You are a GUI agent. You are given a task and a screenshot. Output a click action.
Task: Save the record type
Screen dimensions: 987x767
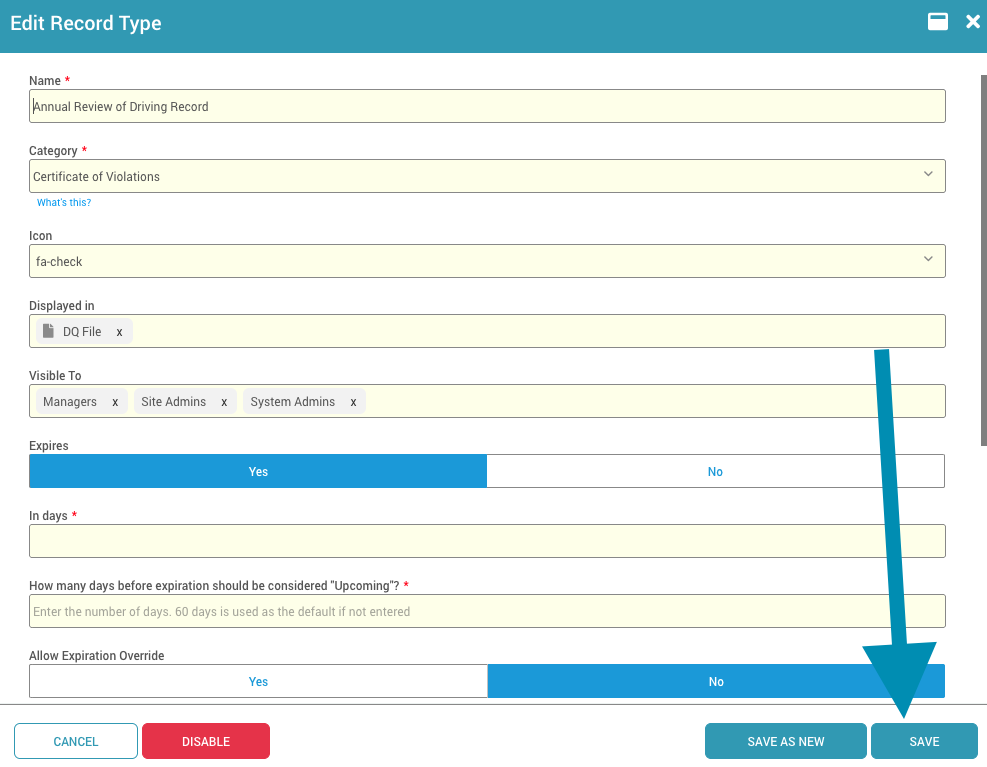tap(924, 742)
